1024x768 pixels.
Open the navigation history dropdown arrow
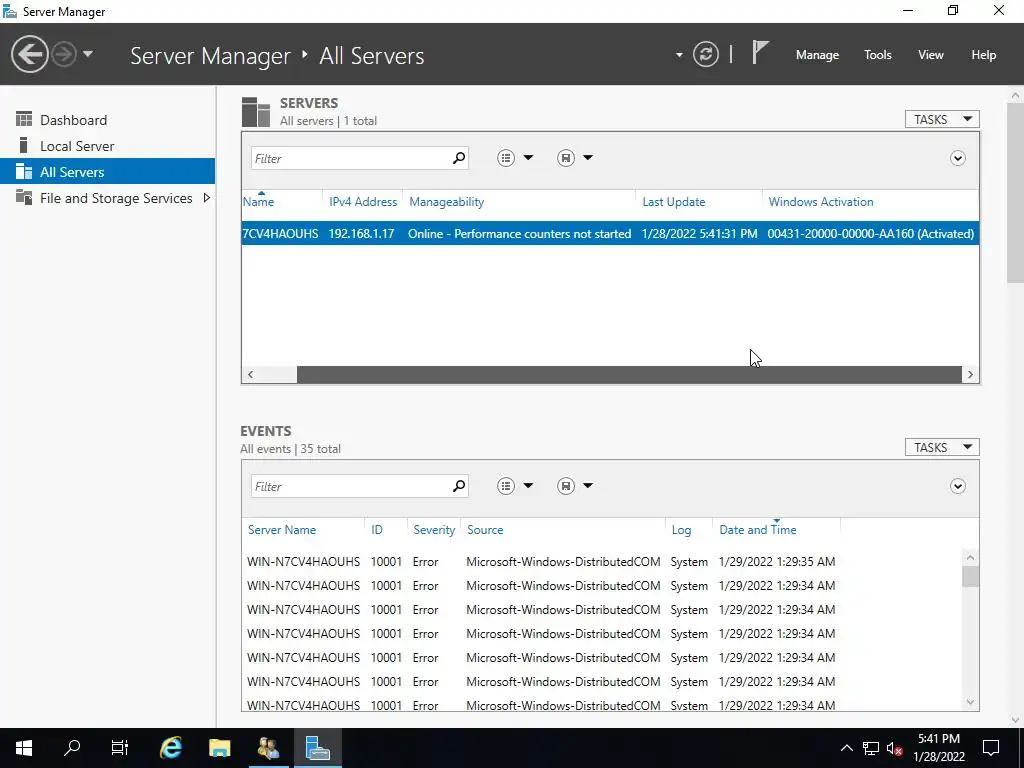click(88, 54)
